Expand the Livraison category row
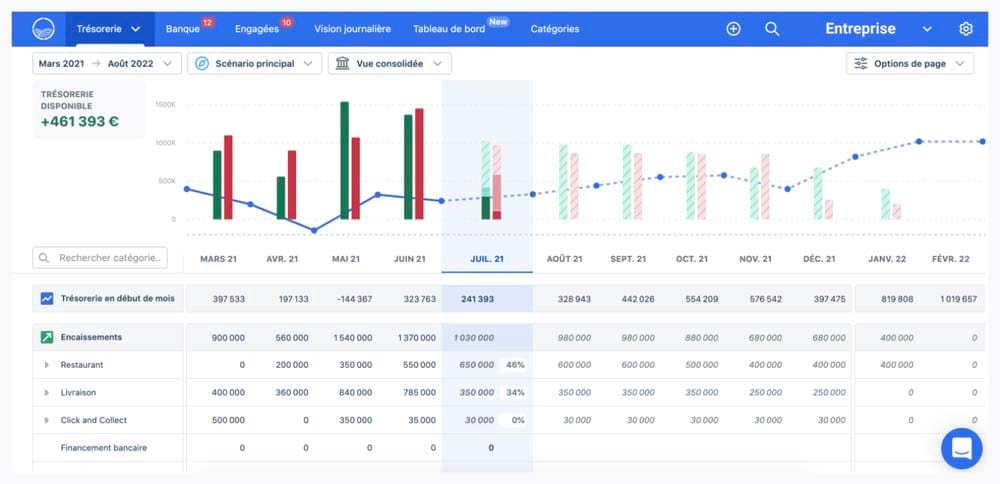Screen dimensions: 1000x484 pos(46,393)
